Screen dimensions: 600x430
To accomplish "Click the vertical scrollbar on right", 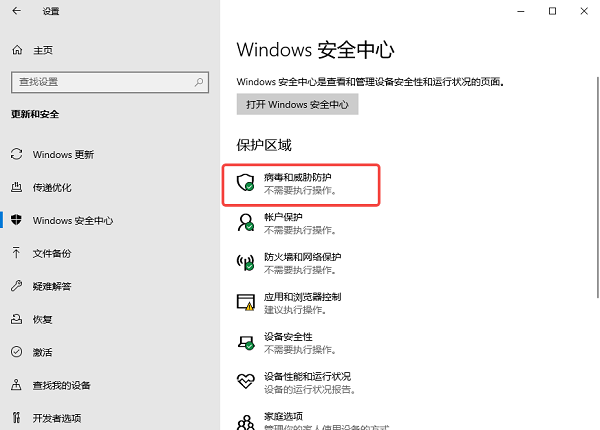I will [x=598, y=187].
